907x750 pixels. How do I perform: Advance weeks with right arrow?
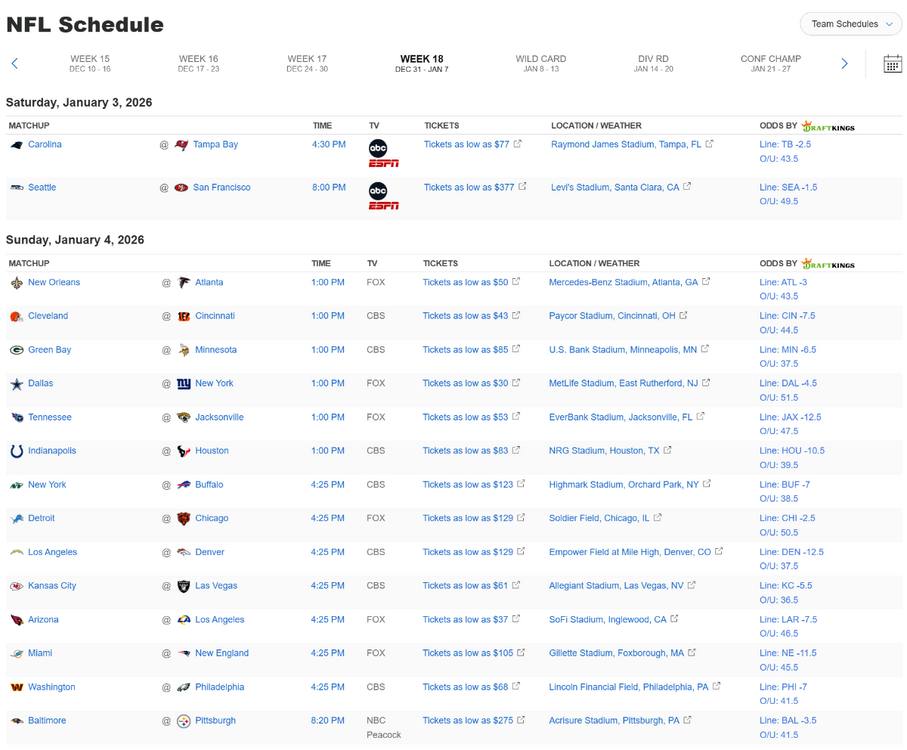click(844, 64)
